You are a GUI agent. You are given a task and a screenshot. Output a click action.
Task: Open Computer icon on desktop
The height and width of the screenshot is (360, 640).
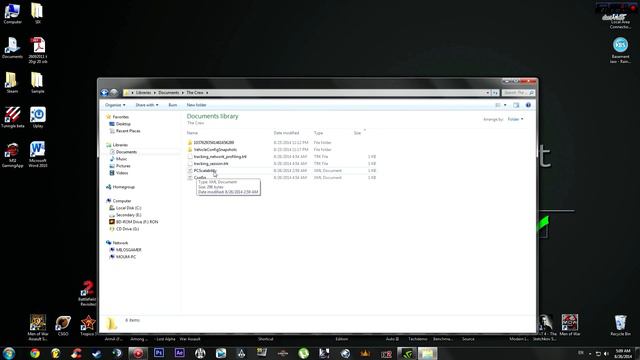pyautogui.click(x=12, y=13)
